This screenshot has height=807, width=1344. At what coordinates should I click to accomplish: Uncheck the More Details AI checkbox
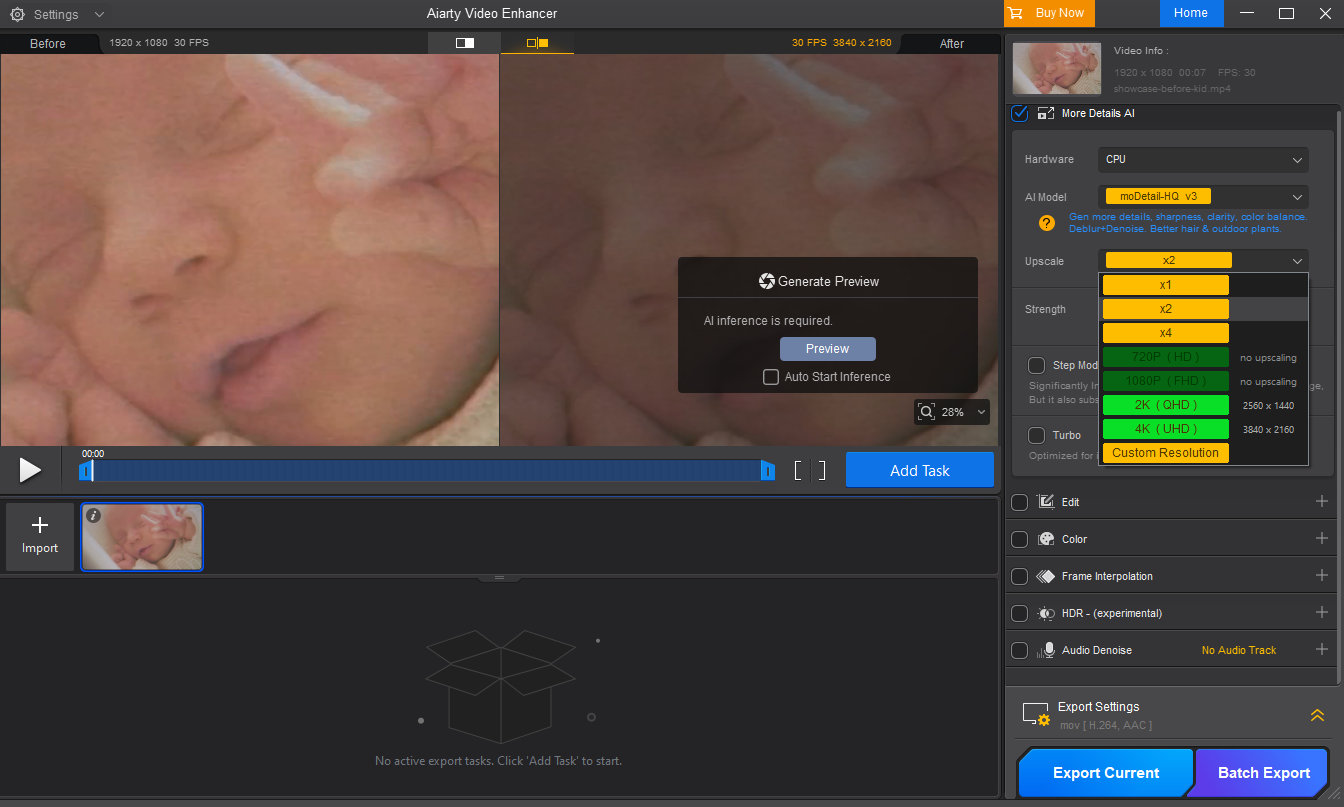point(1020,113)
